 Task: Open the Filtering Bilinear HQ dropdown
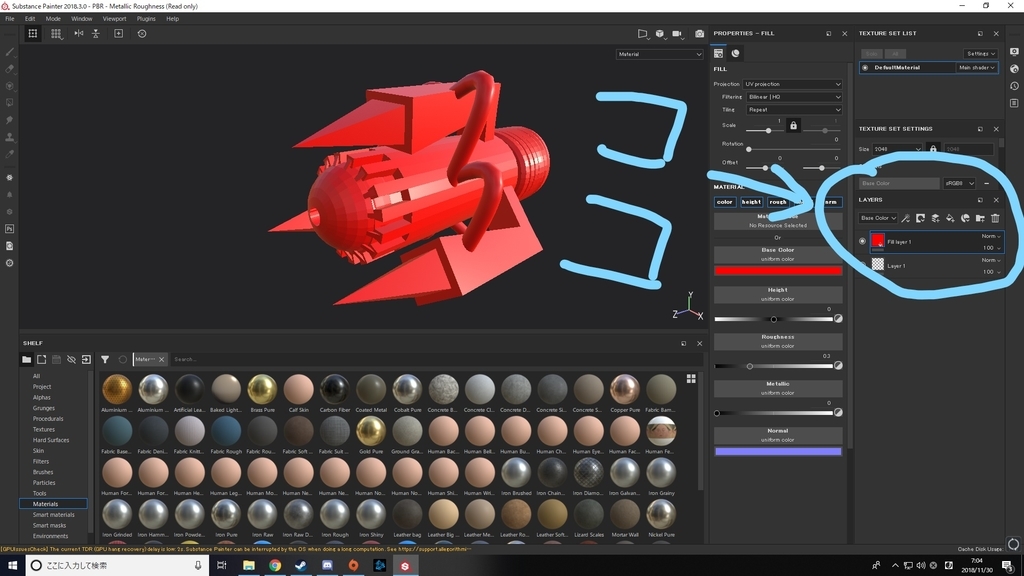click(793, 97)
